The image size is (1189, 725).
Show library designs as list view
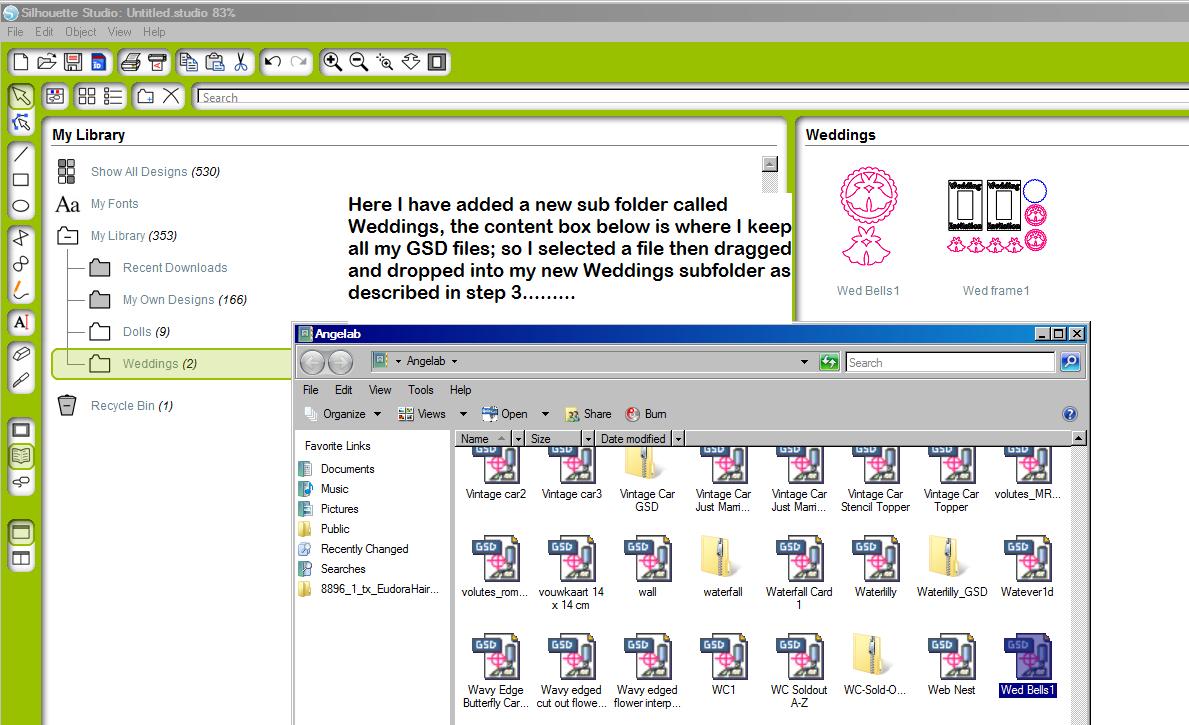(x=113, y=96)
